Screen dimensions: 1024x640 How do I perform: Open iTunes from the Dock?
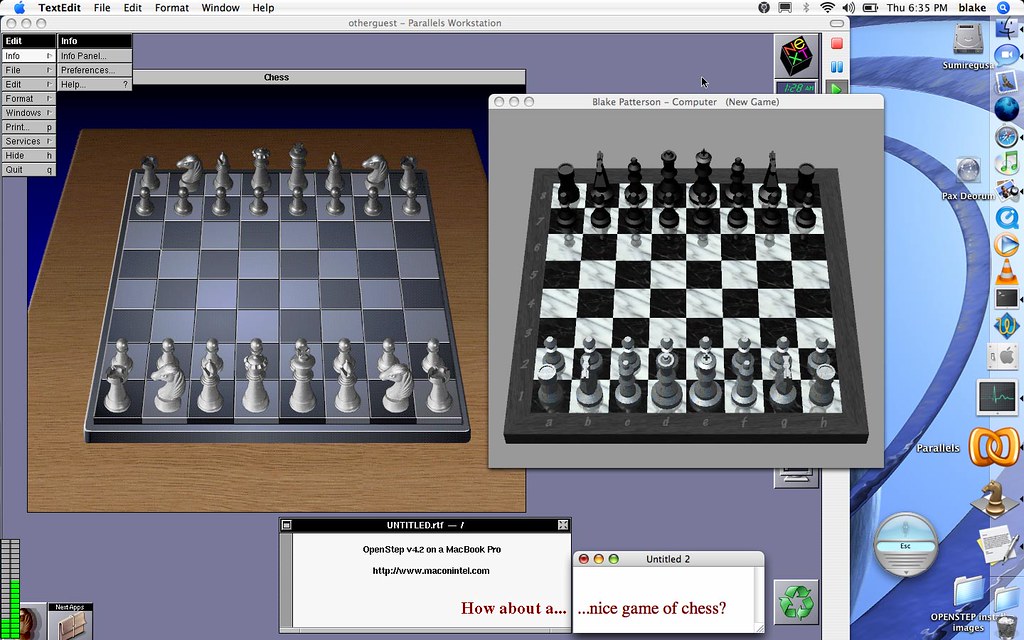[x=1008, y=162]
